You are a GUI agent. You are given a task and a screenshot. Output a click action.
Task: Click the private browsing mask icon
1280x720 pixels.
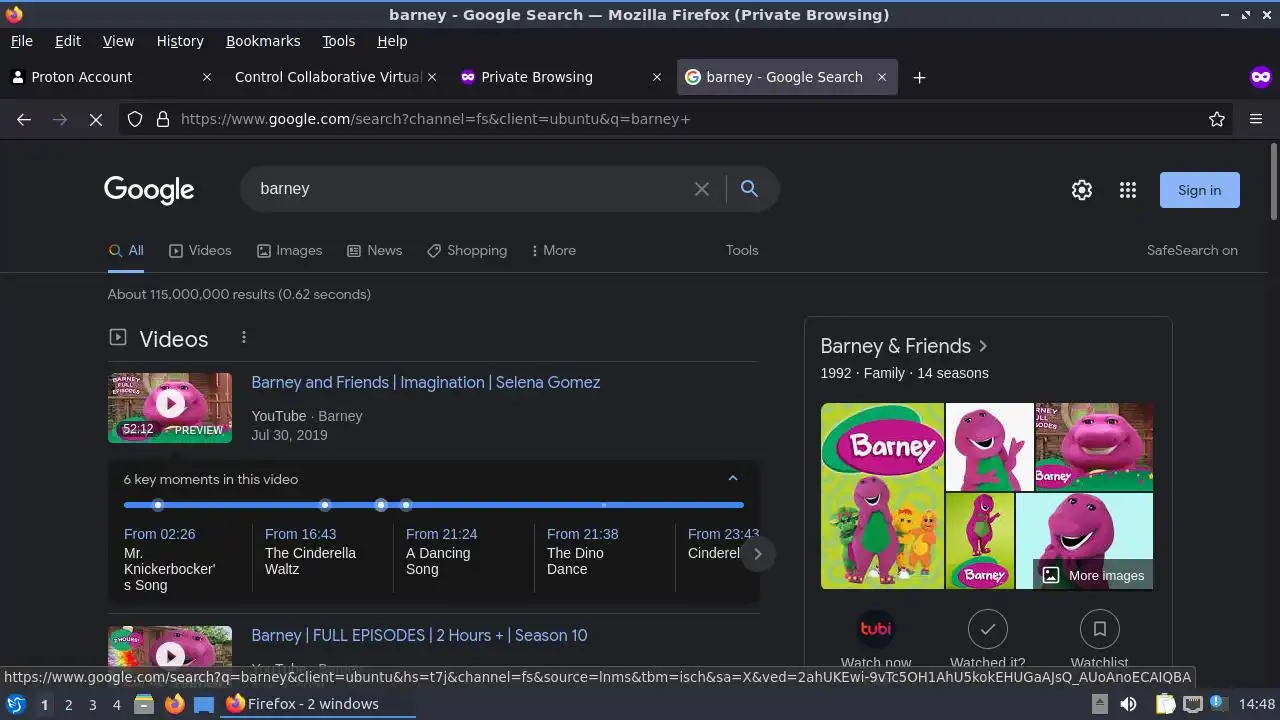(1261, 77)
